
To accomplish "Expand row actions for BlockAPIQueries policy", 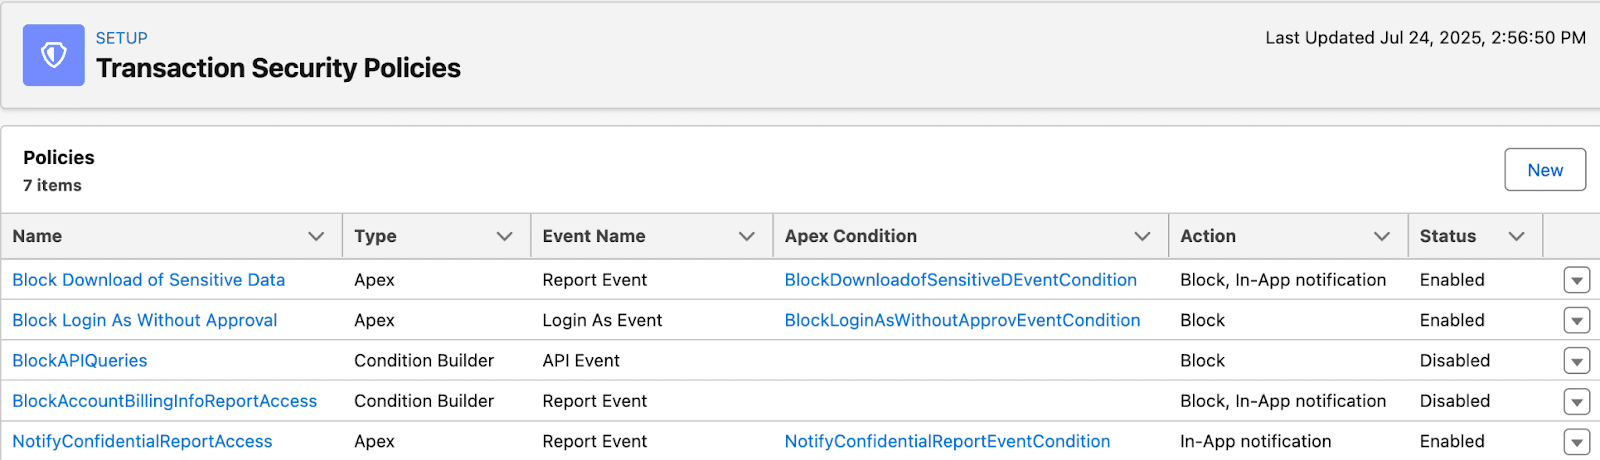I will pos(1576,361).
